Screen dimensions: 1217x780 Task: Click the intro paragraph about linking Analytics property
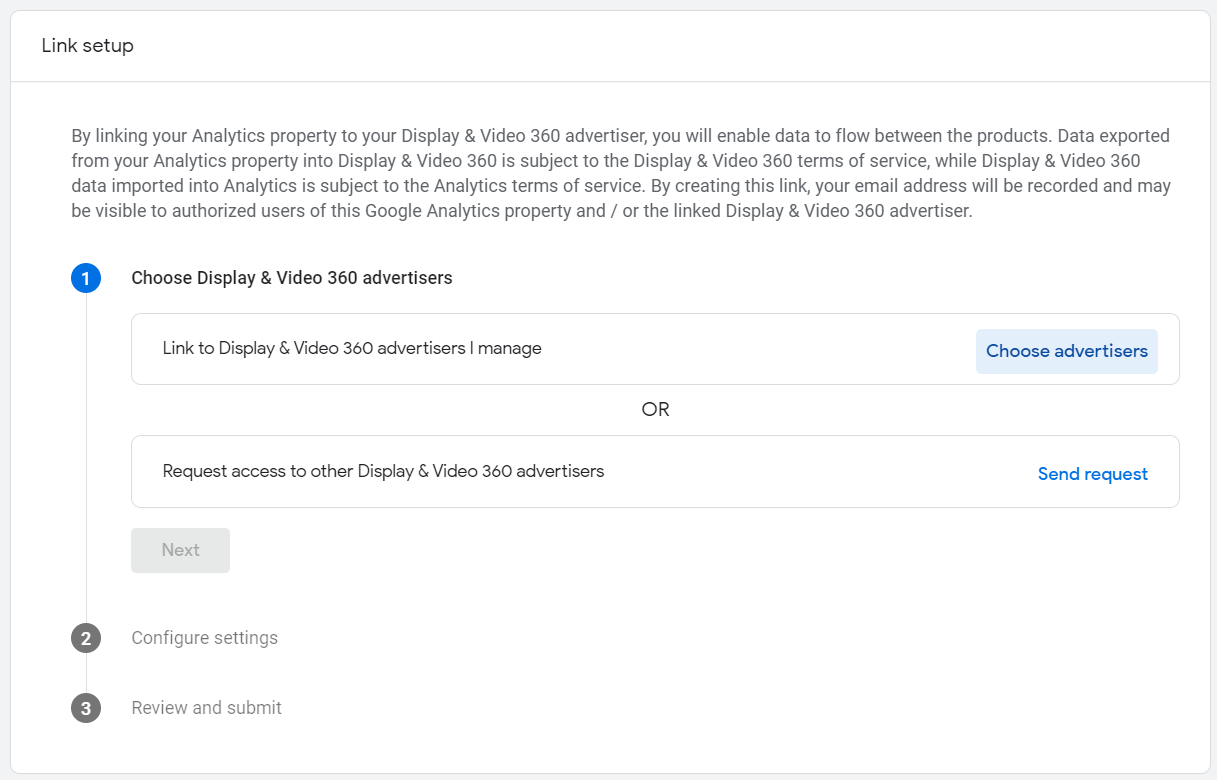[x=621, y=173]
